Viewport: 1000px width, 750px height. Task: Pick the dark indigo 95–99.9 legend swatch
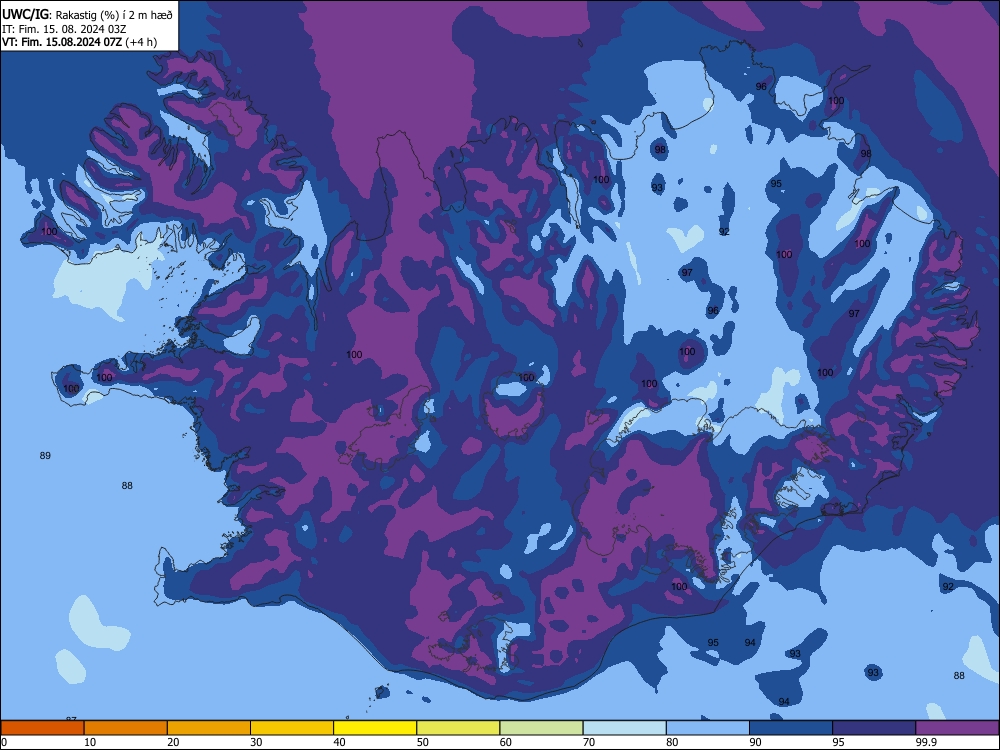tap(874, 728)
